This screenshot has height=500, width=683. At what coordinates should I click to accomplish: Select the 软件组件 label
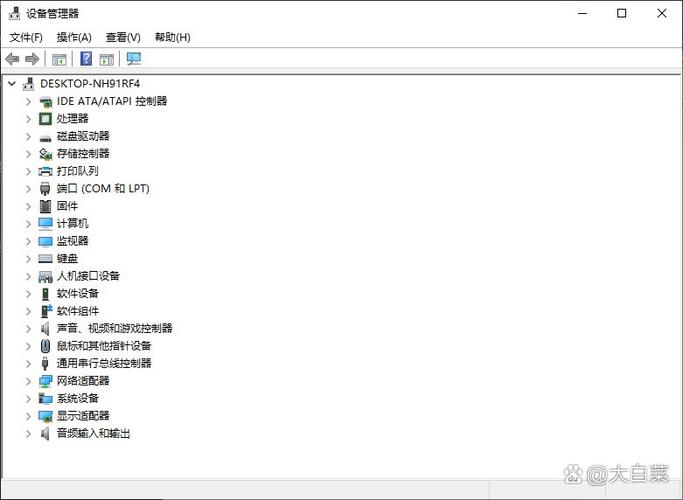click(x=78, y=311)
